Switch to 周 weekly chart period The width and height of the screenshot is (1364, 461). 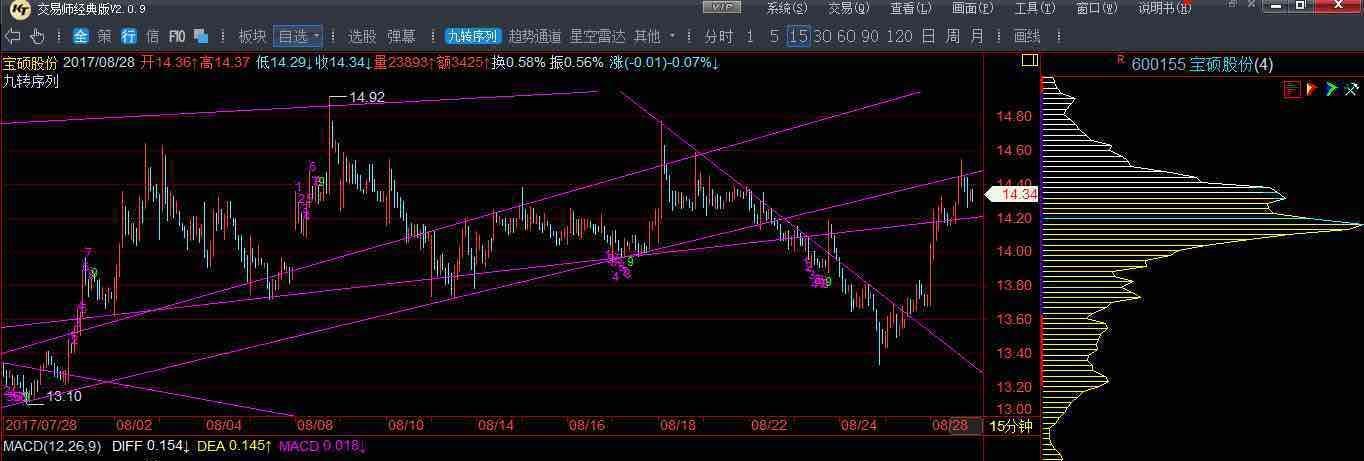click(953, 36)
